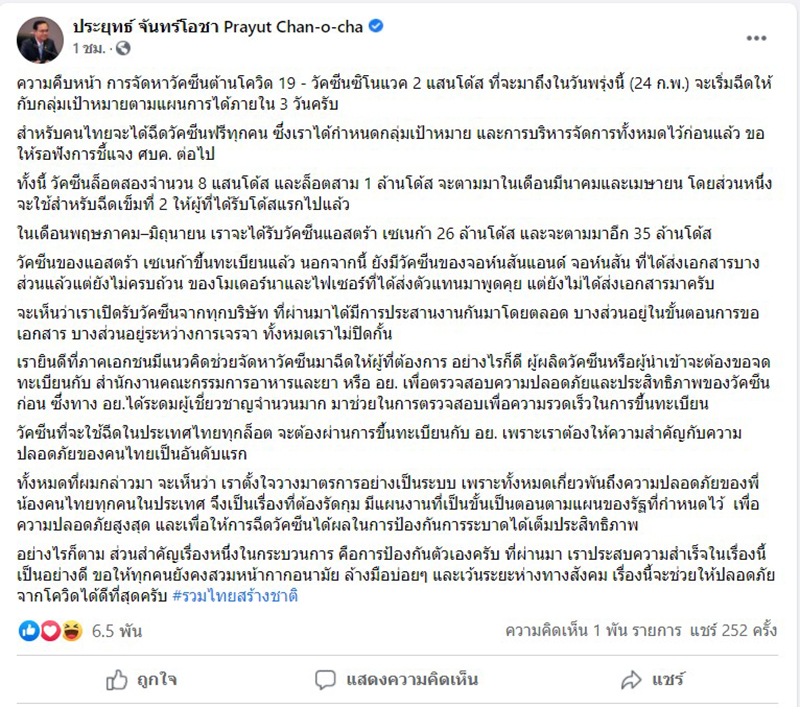Image resolution: width=800 pixels, height=707 pixels.
Task: Click the blue Like reaction emoji
Action: [29, 631]
